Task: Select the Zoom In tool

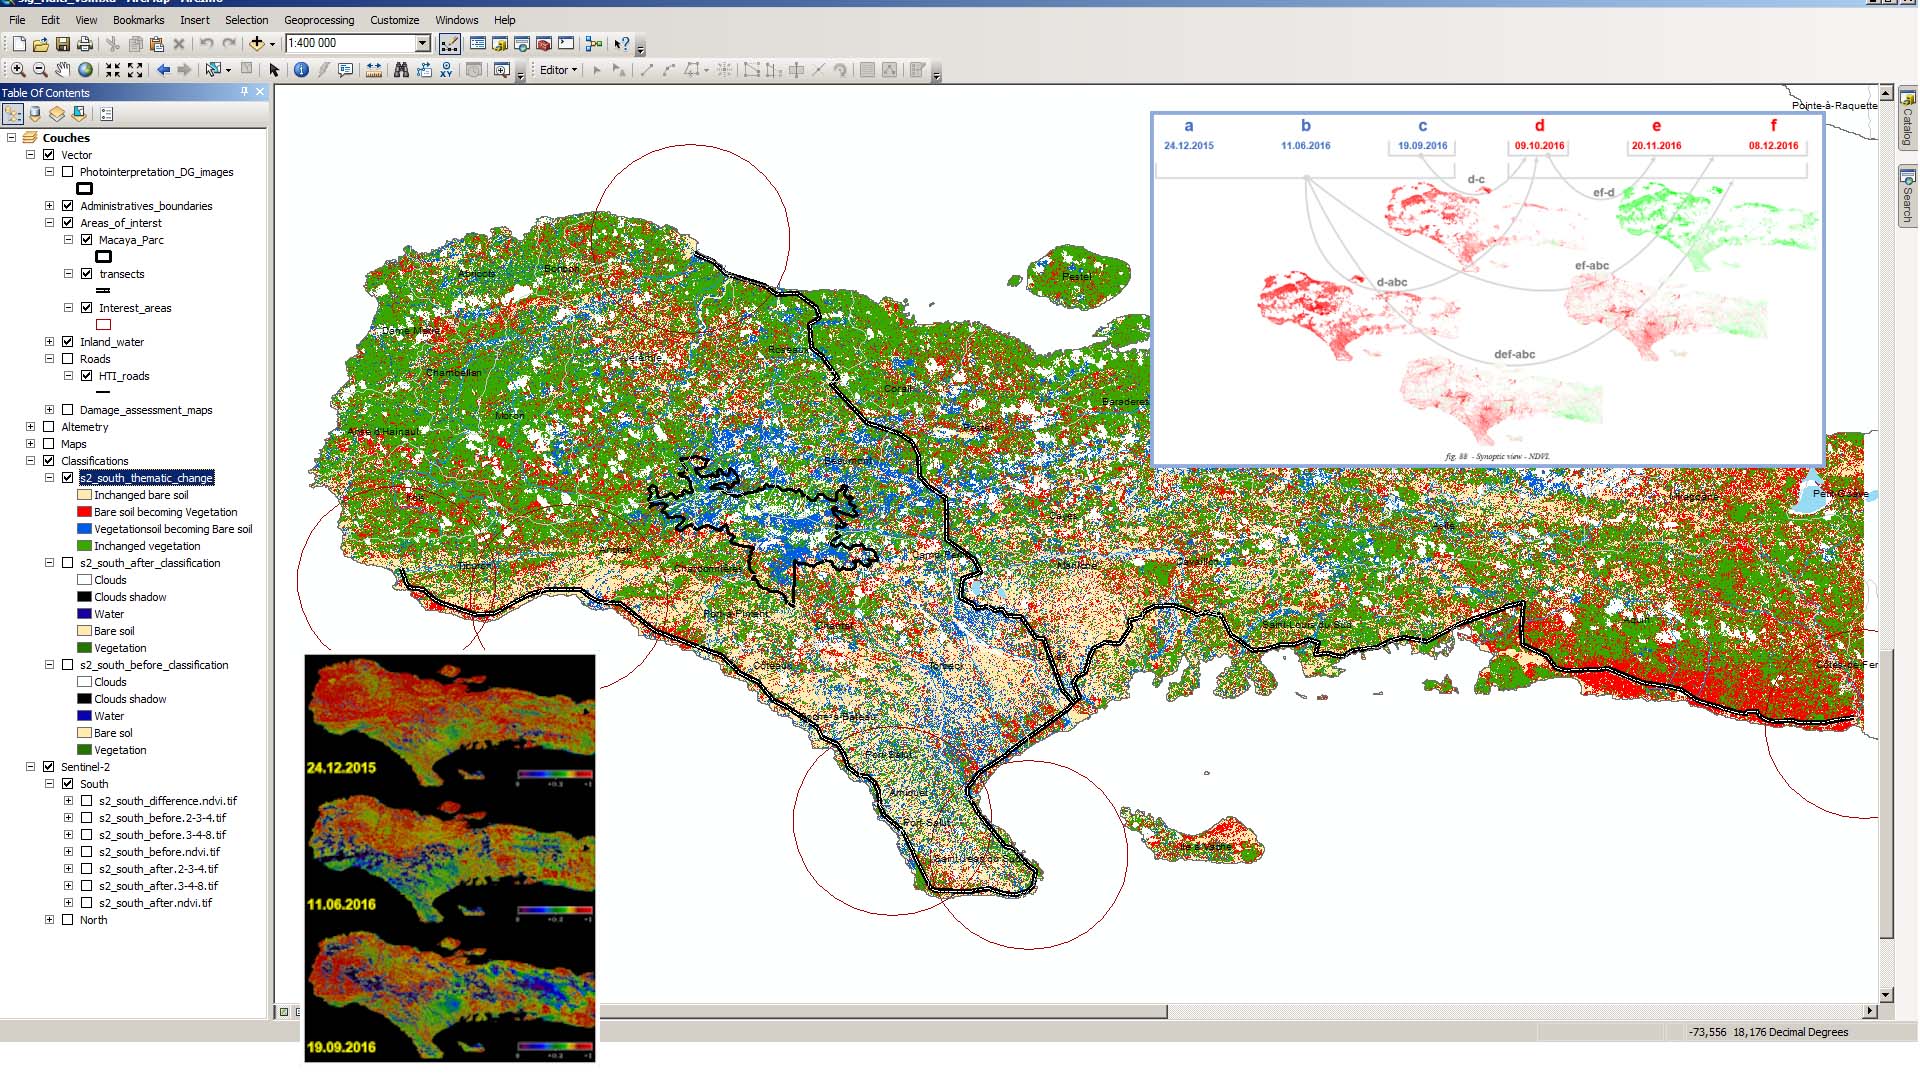Action: (18, 70)
